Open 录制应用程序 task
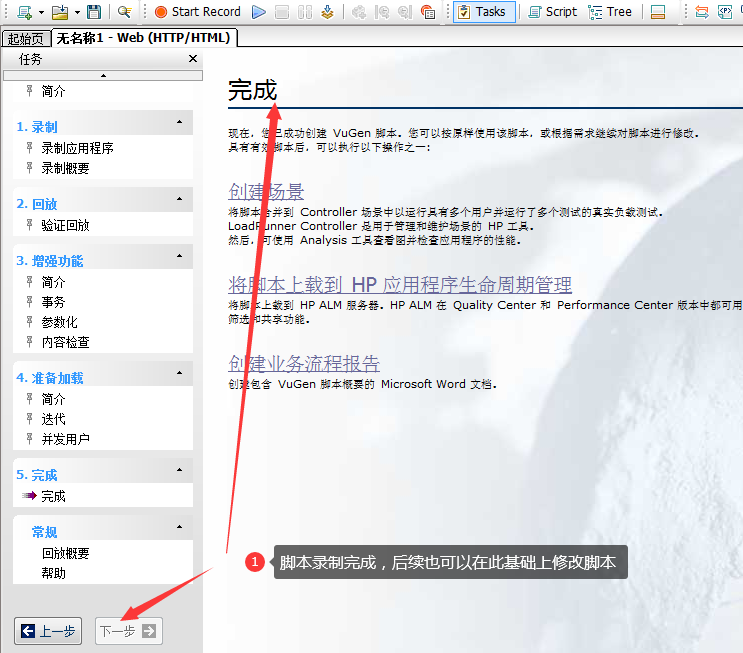The width and height of the screenshot is (743, 653). tap(77, 148)
